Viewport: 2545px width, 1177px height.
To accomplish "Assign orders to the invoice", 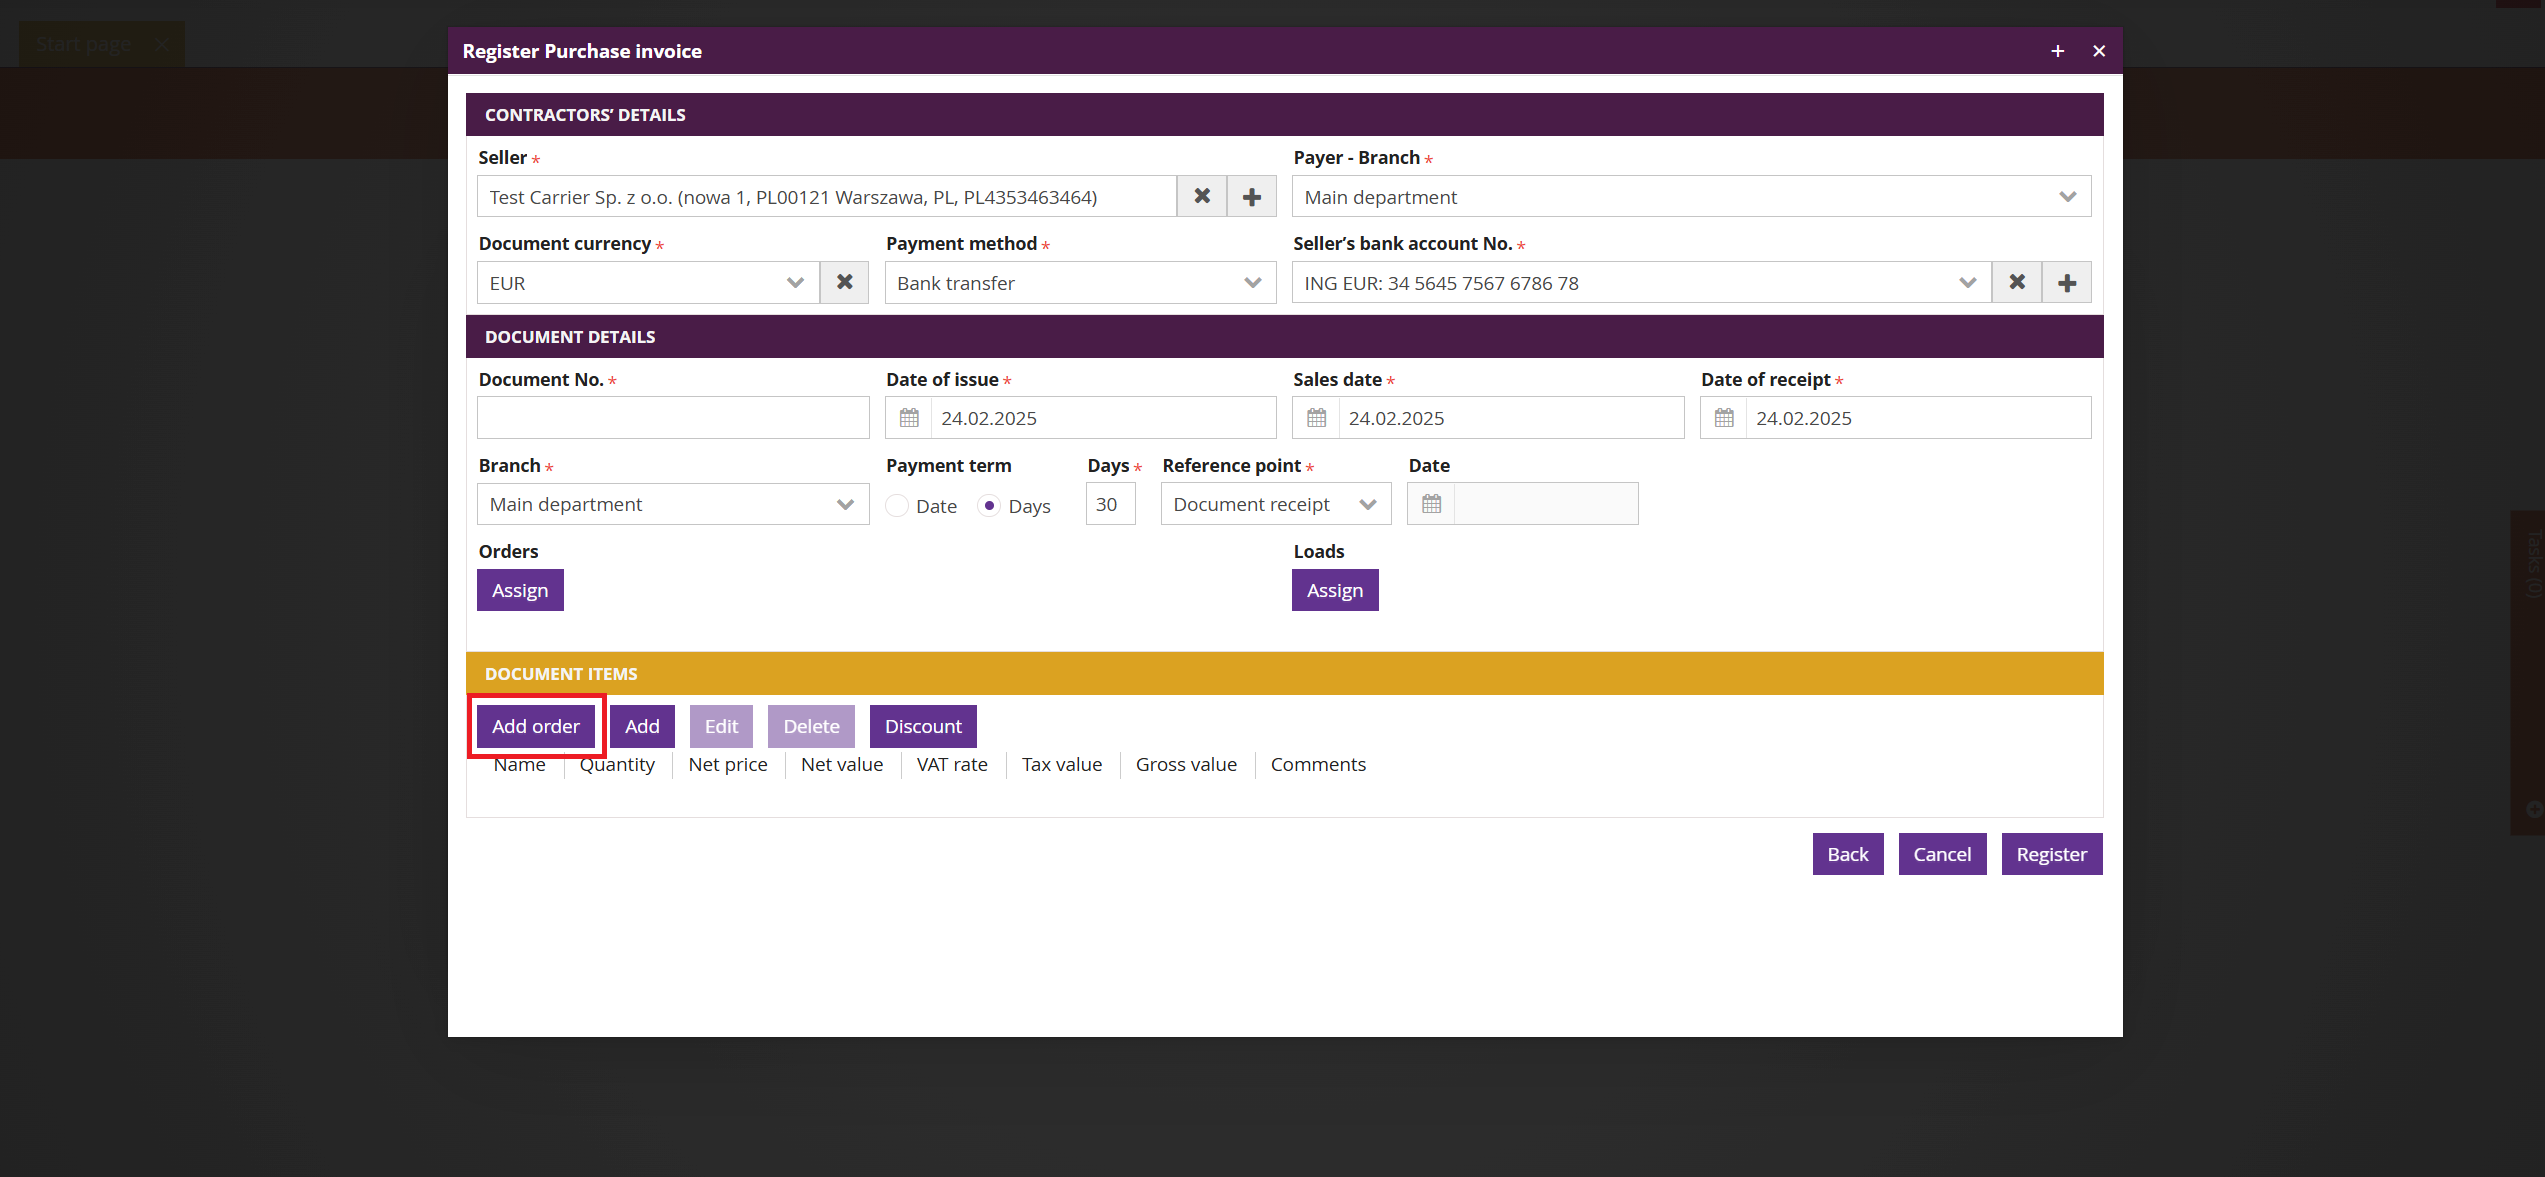I will point(520,590).
